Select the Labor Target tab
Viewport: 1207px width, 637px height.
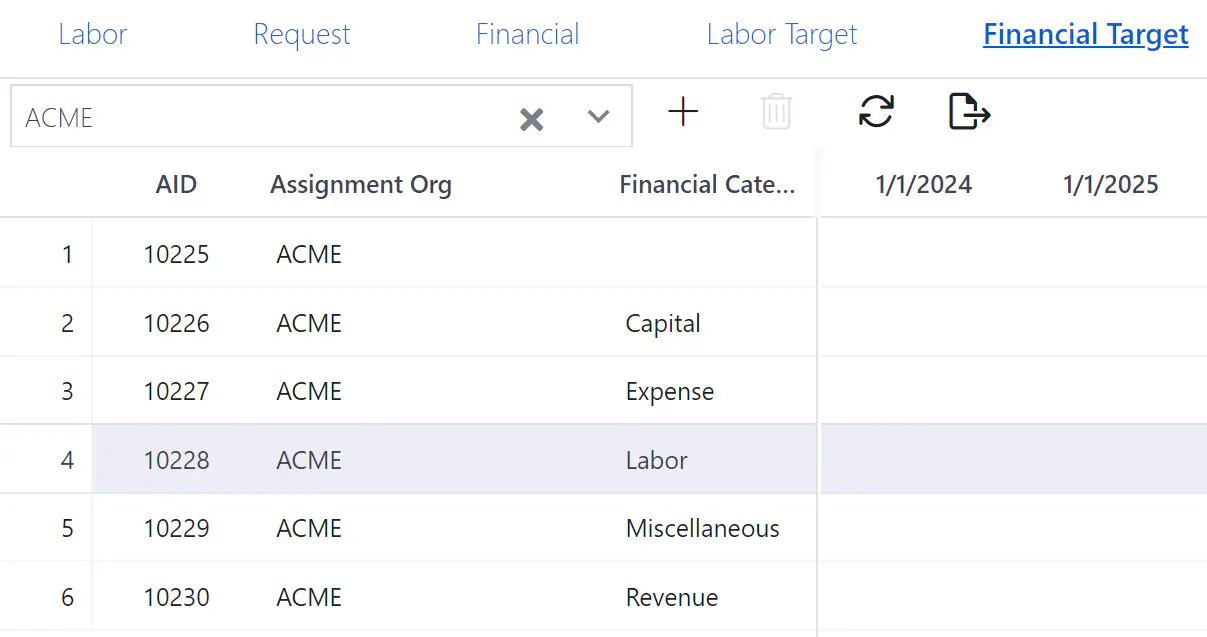click(782, 34)
